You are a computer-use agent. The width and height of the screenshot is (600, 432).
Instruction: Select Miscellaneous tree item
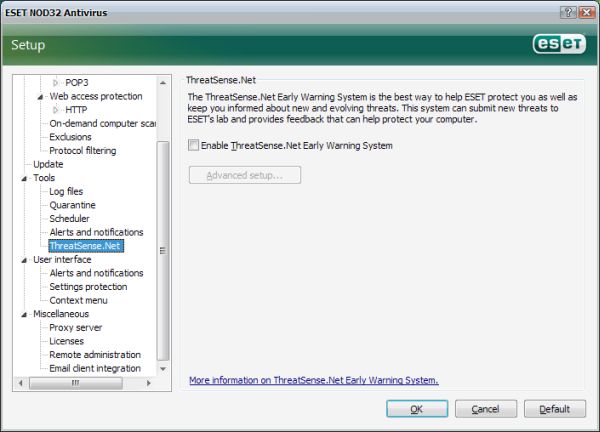tap(61, 314)
